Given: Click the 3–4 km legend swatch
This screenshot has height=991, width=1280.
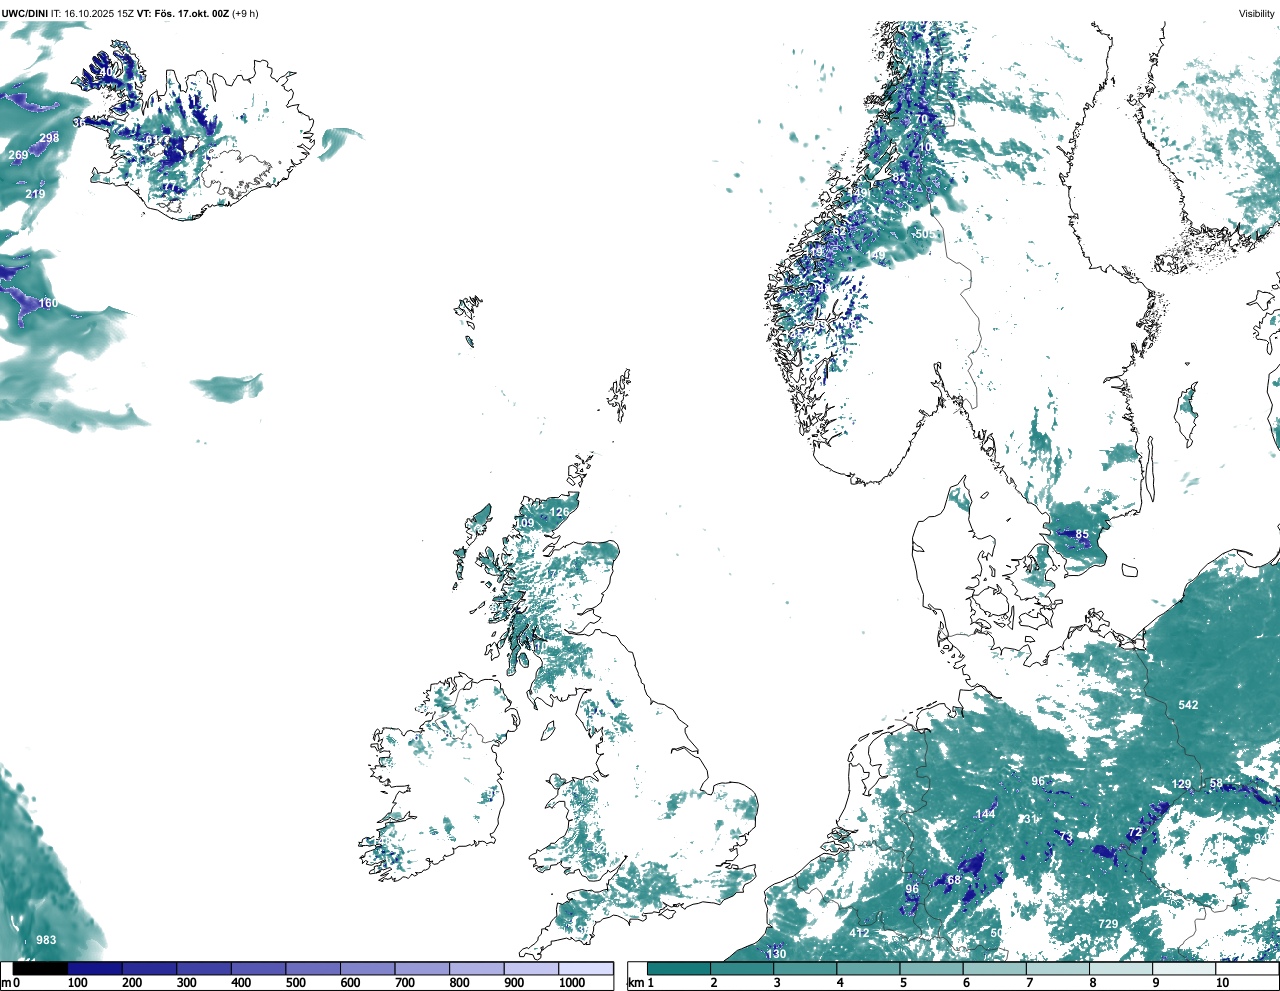Looking at the screenshot, I should (805, 968).
